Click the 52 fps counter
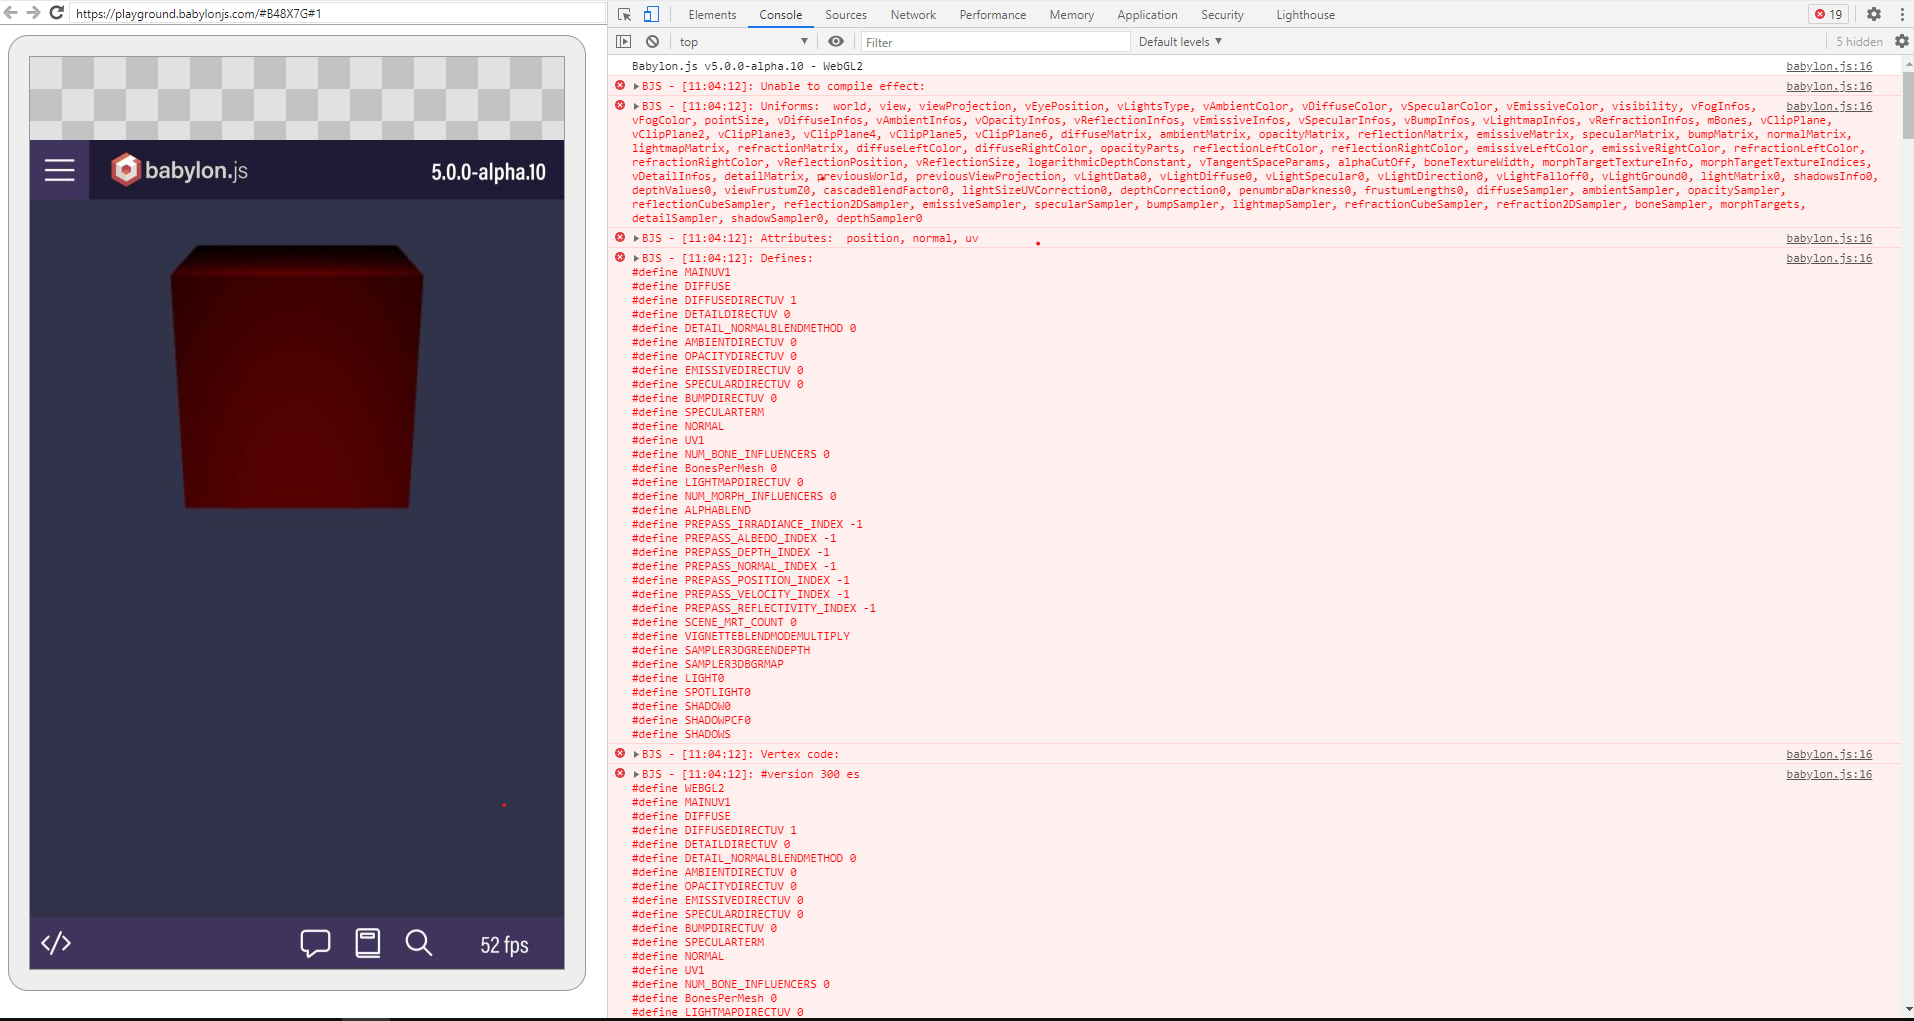 504,945
